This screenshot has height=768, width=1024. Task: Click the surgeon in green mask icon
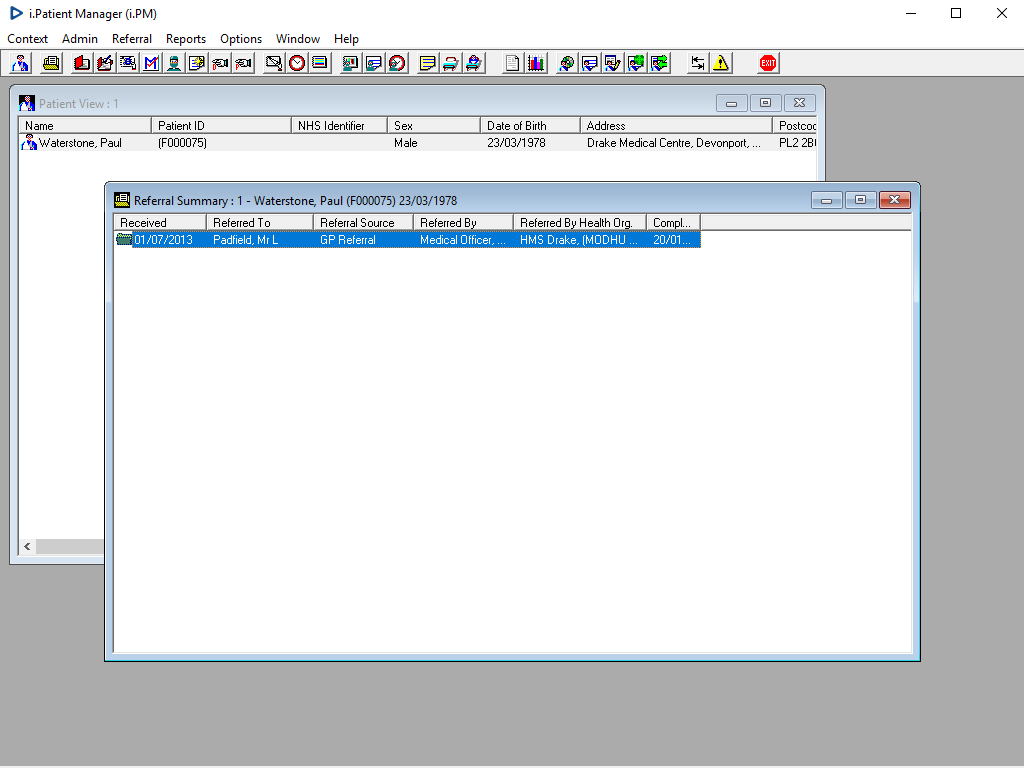tap(174, 63)
